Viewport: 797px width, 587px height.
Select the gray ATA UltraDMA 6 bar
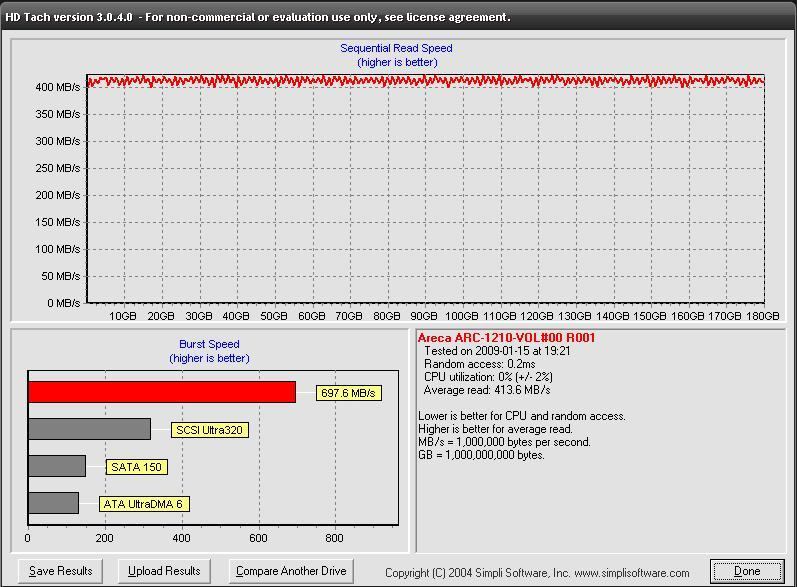pos(53,503)
